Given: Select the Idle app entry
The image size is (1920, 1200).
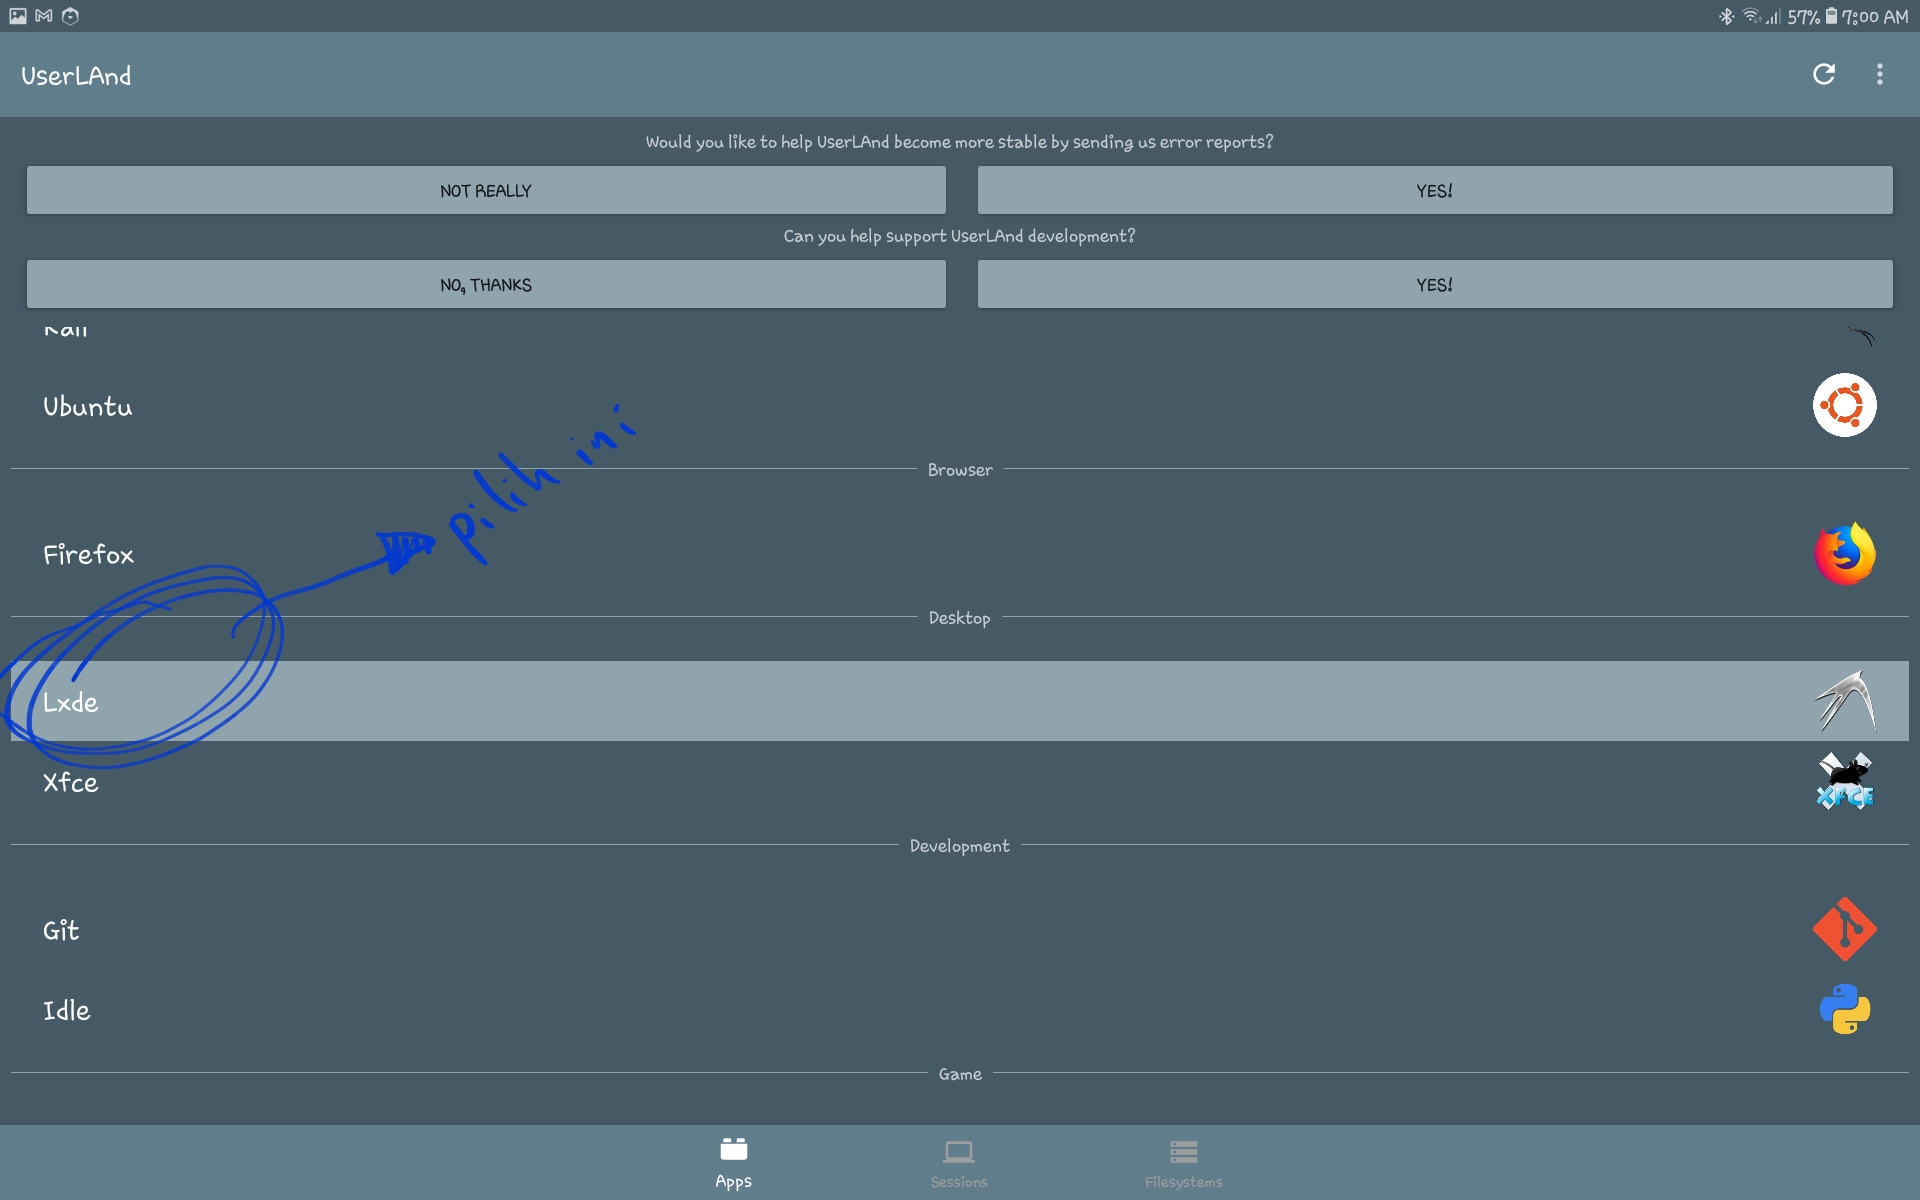Looking at the screenshot, I should 960,1009.
